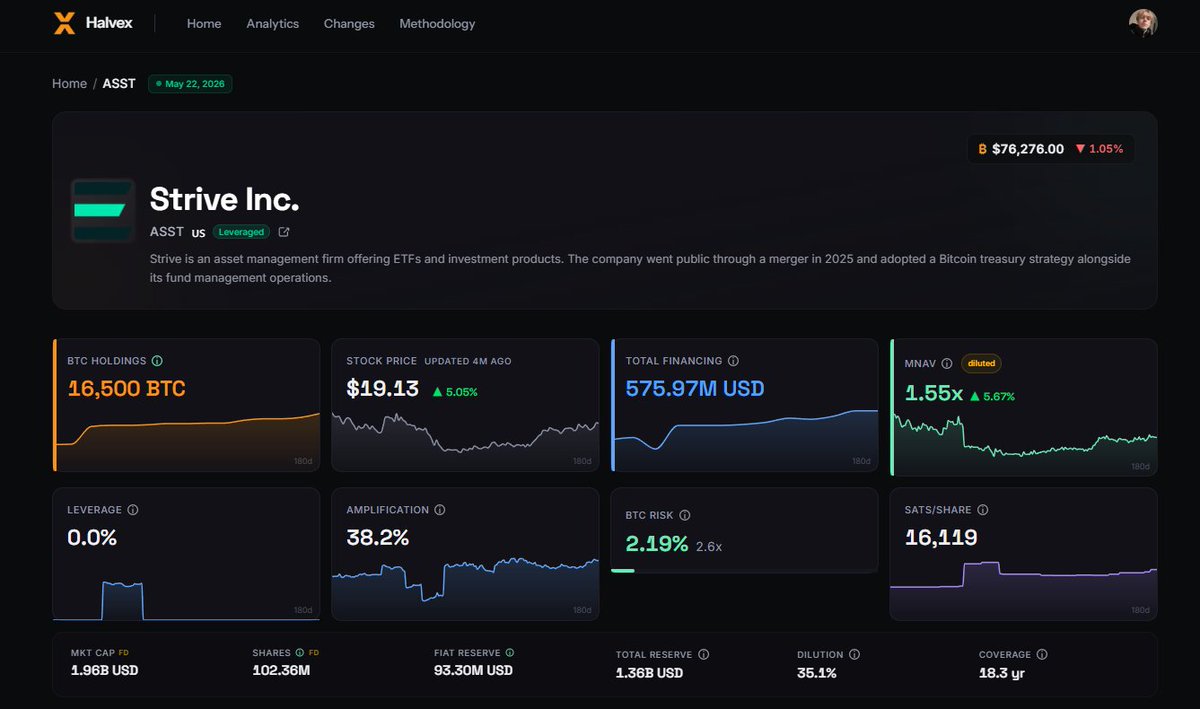Image resolution: width=1200 pixels, height=709 pixels.
Task: Click the 1.55x MNAV value
Action: tap(934, 395)
